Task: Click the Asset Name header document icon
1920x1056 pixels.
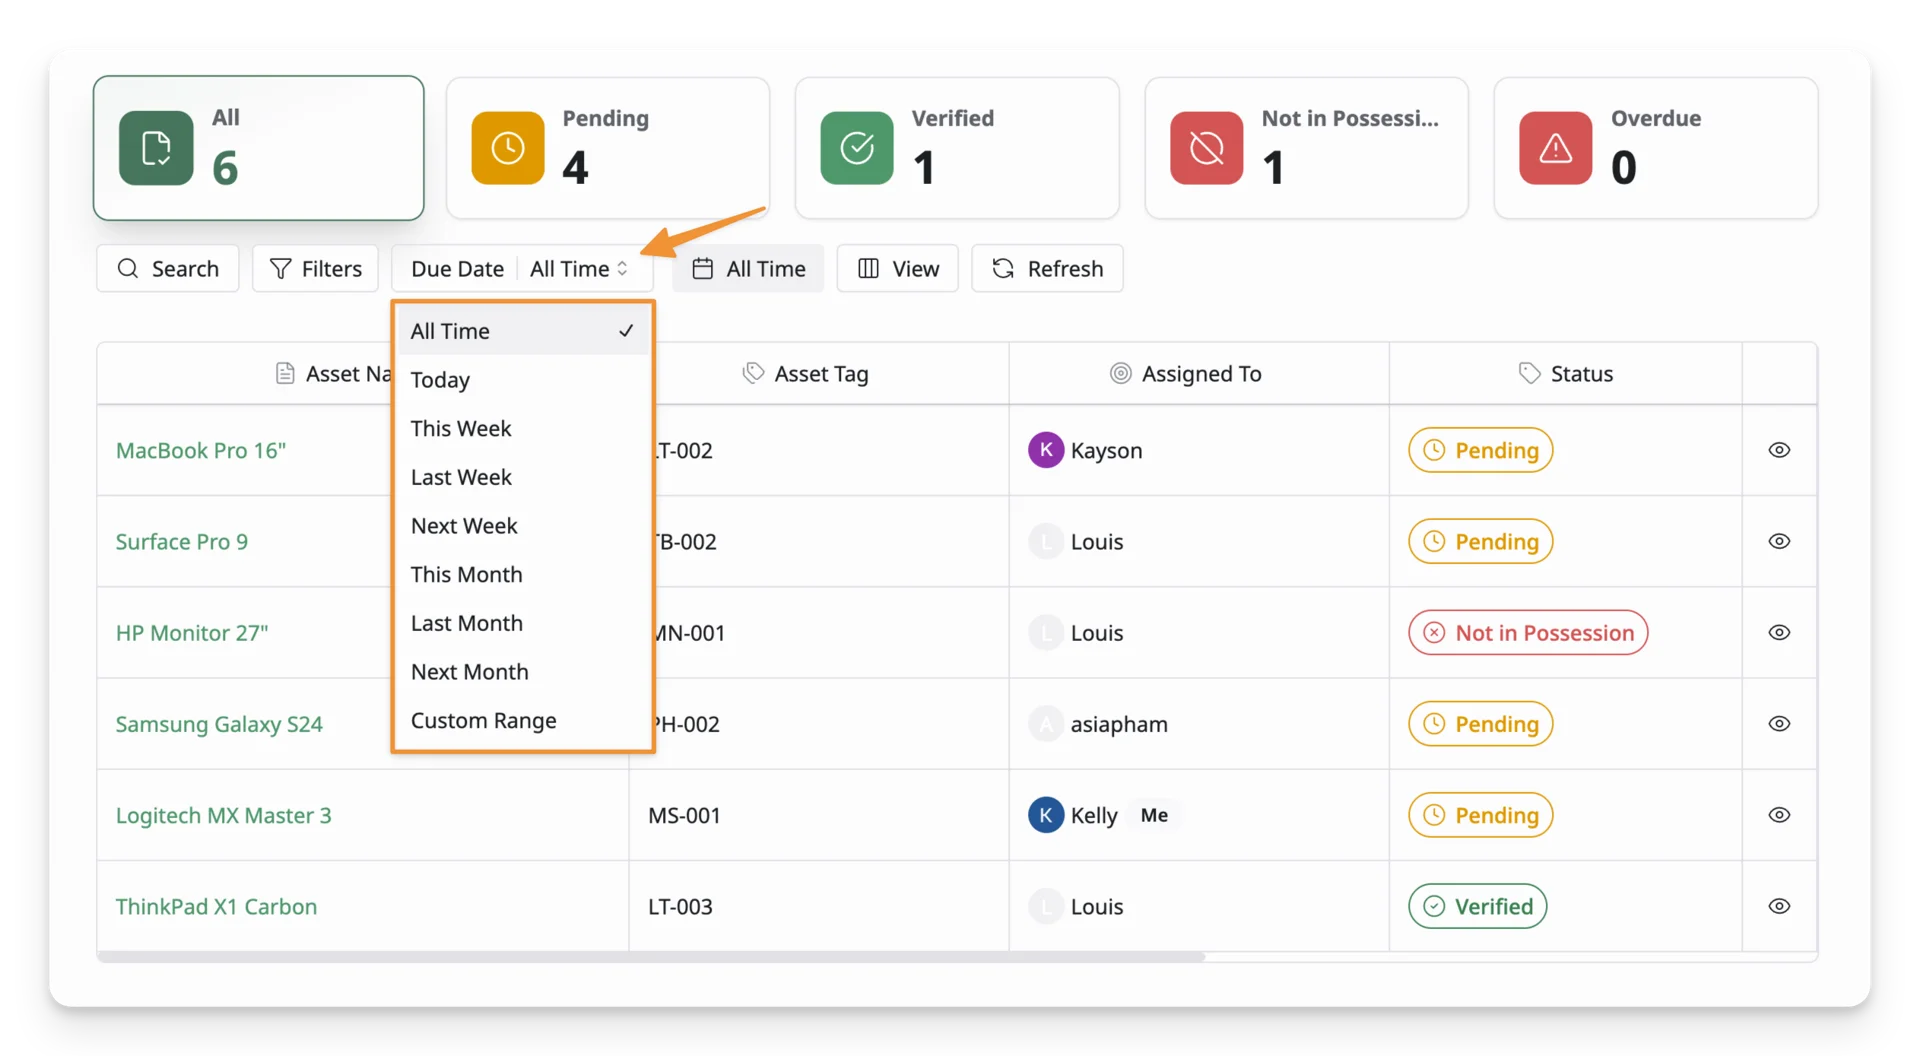Action: [285, 373]
